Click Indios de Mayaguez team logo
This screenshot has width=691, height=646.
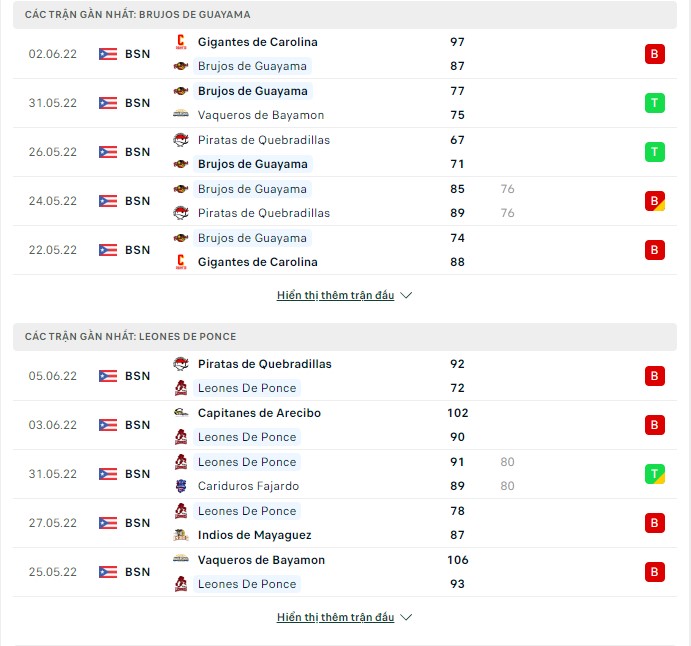tap(181, 535)
